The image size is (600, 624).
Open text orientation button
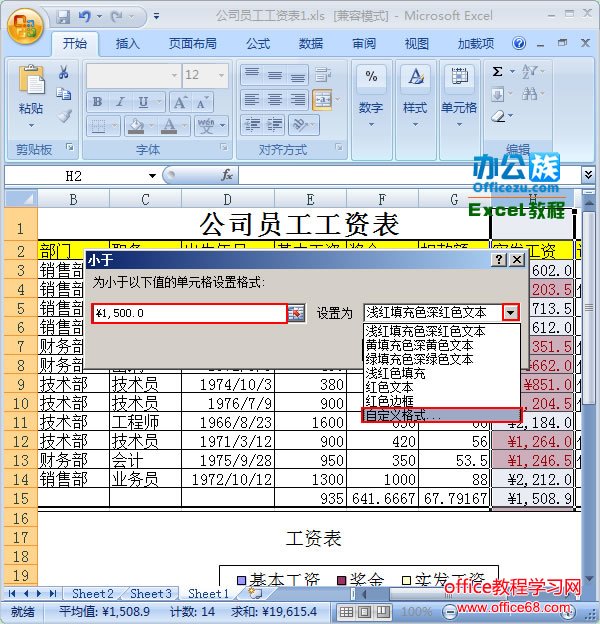[x=300, y=124]
